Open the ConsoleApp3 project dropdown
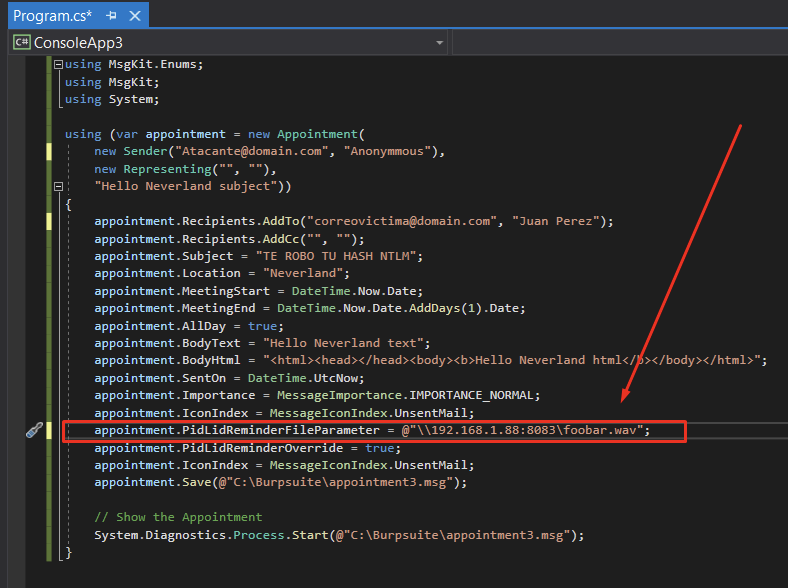The image size is (788, 588). (x=440, y=43)
